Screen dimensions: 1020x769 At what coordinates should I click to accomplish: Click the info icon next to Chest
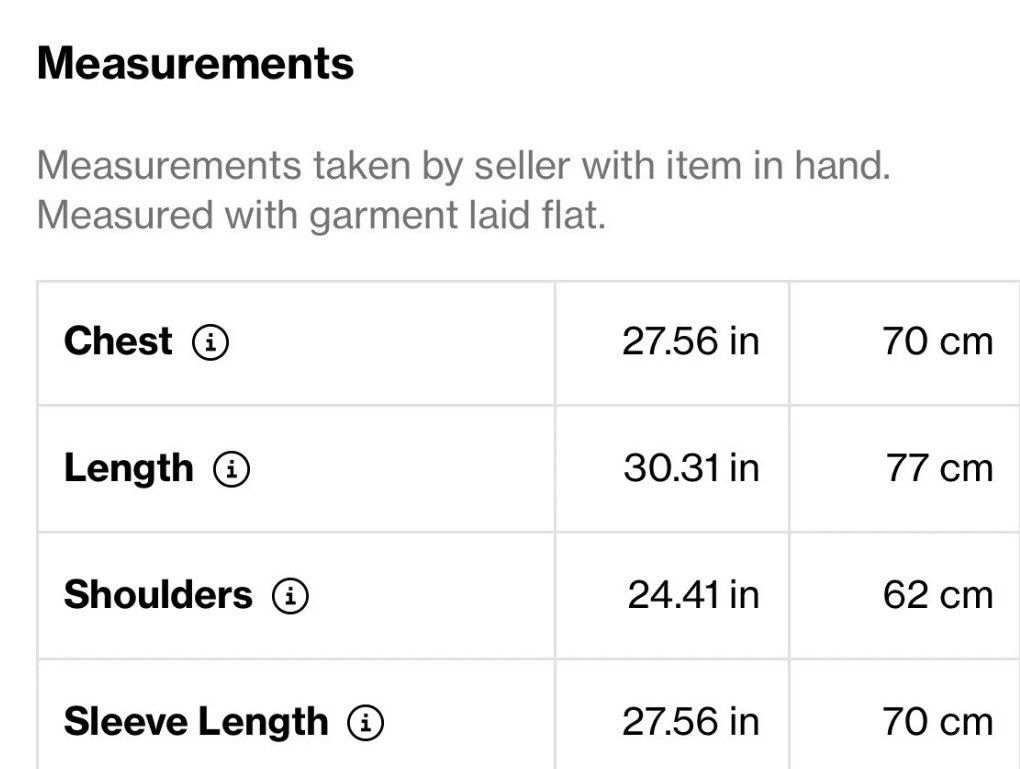click(210, 342)
